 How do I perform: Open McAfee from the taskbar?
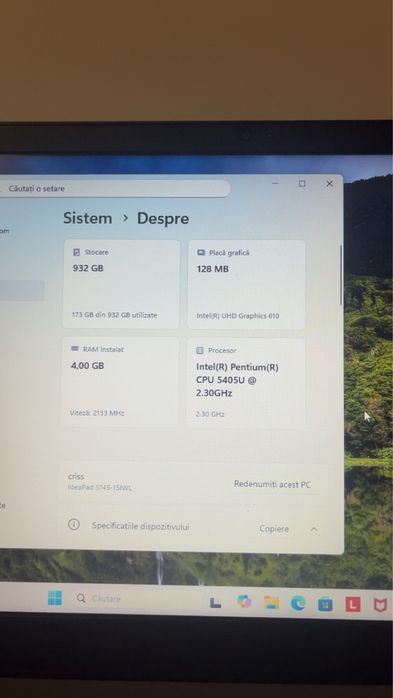380,605
